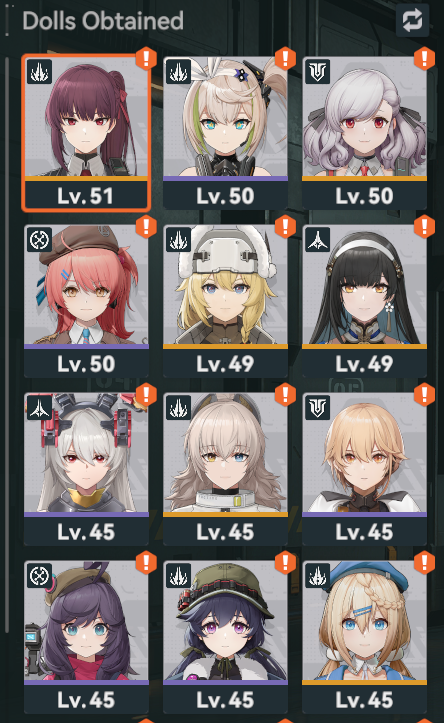The width and height of the screenshot is (444, 723).
Task: Select black-haired doll with white headband
Action: pos(364,301)
